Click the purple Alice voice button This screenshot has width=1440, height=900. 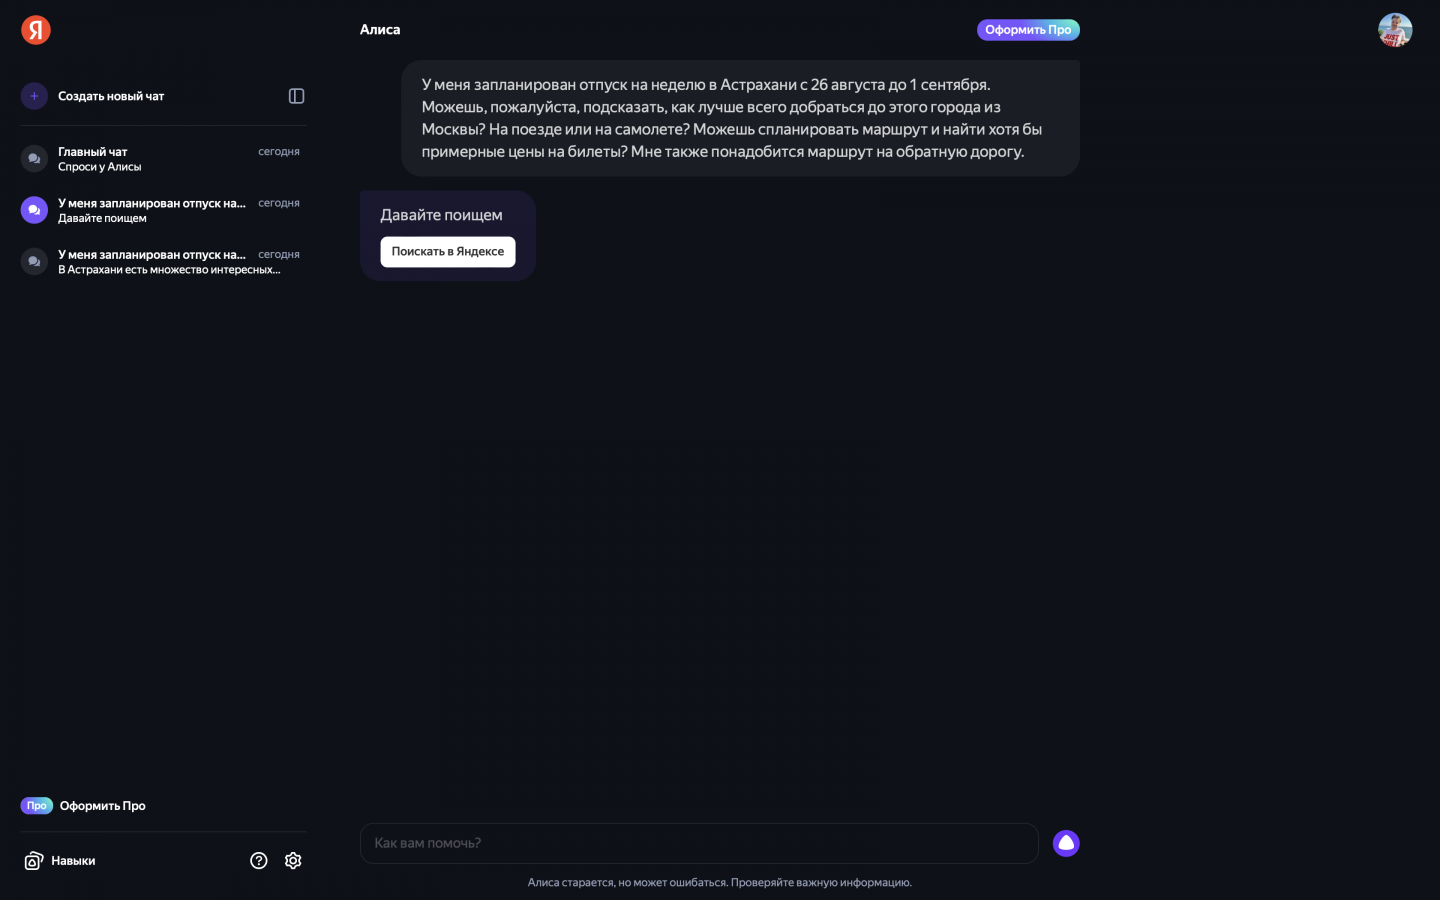[1066, 843]
